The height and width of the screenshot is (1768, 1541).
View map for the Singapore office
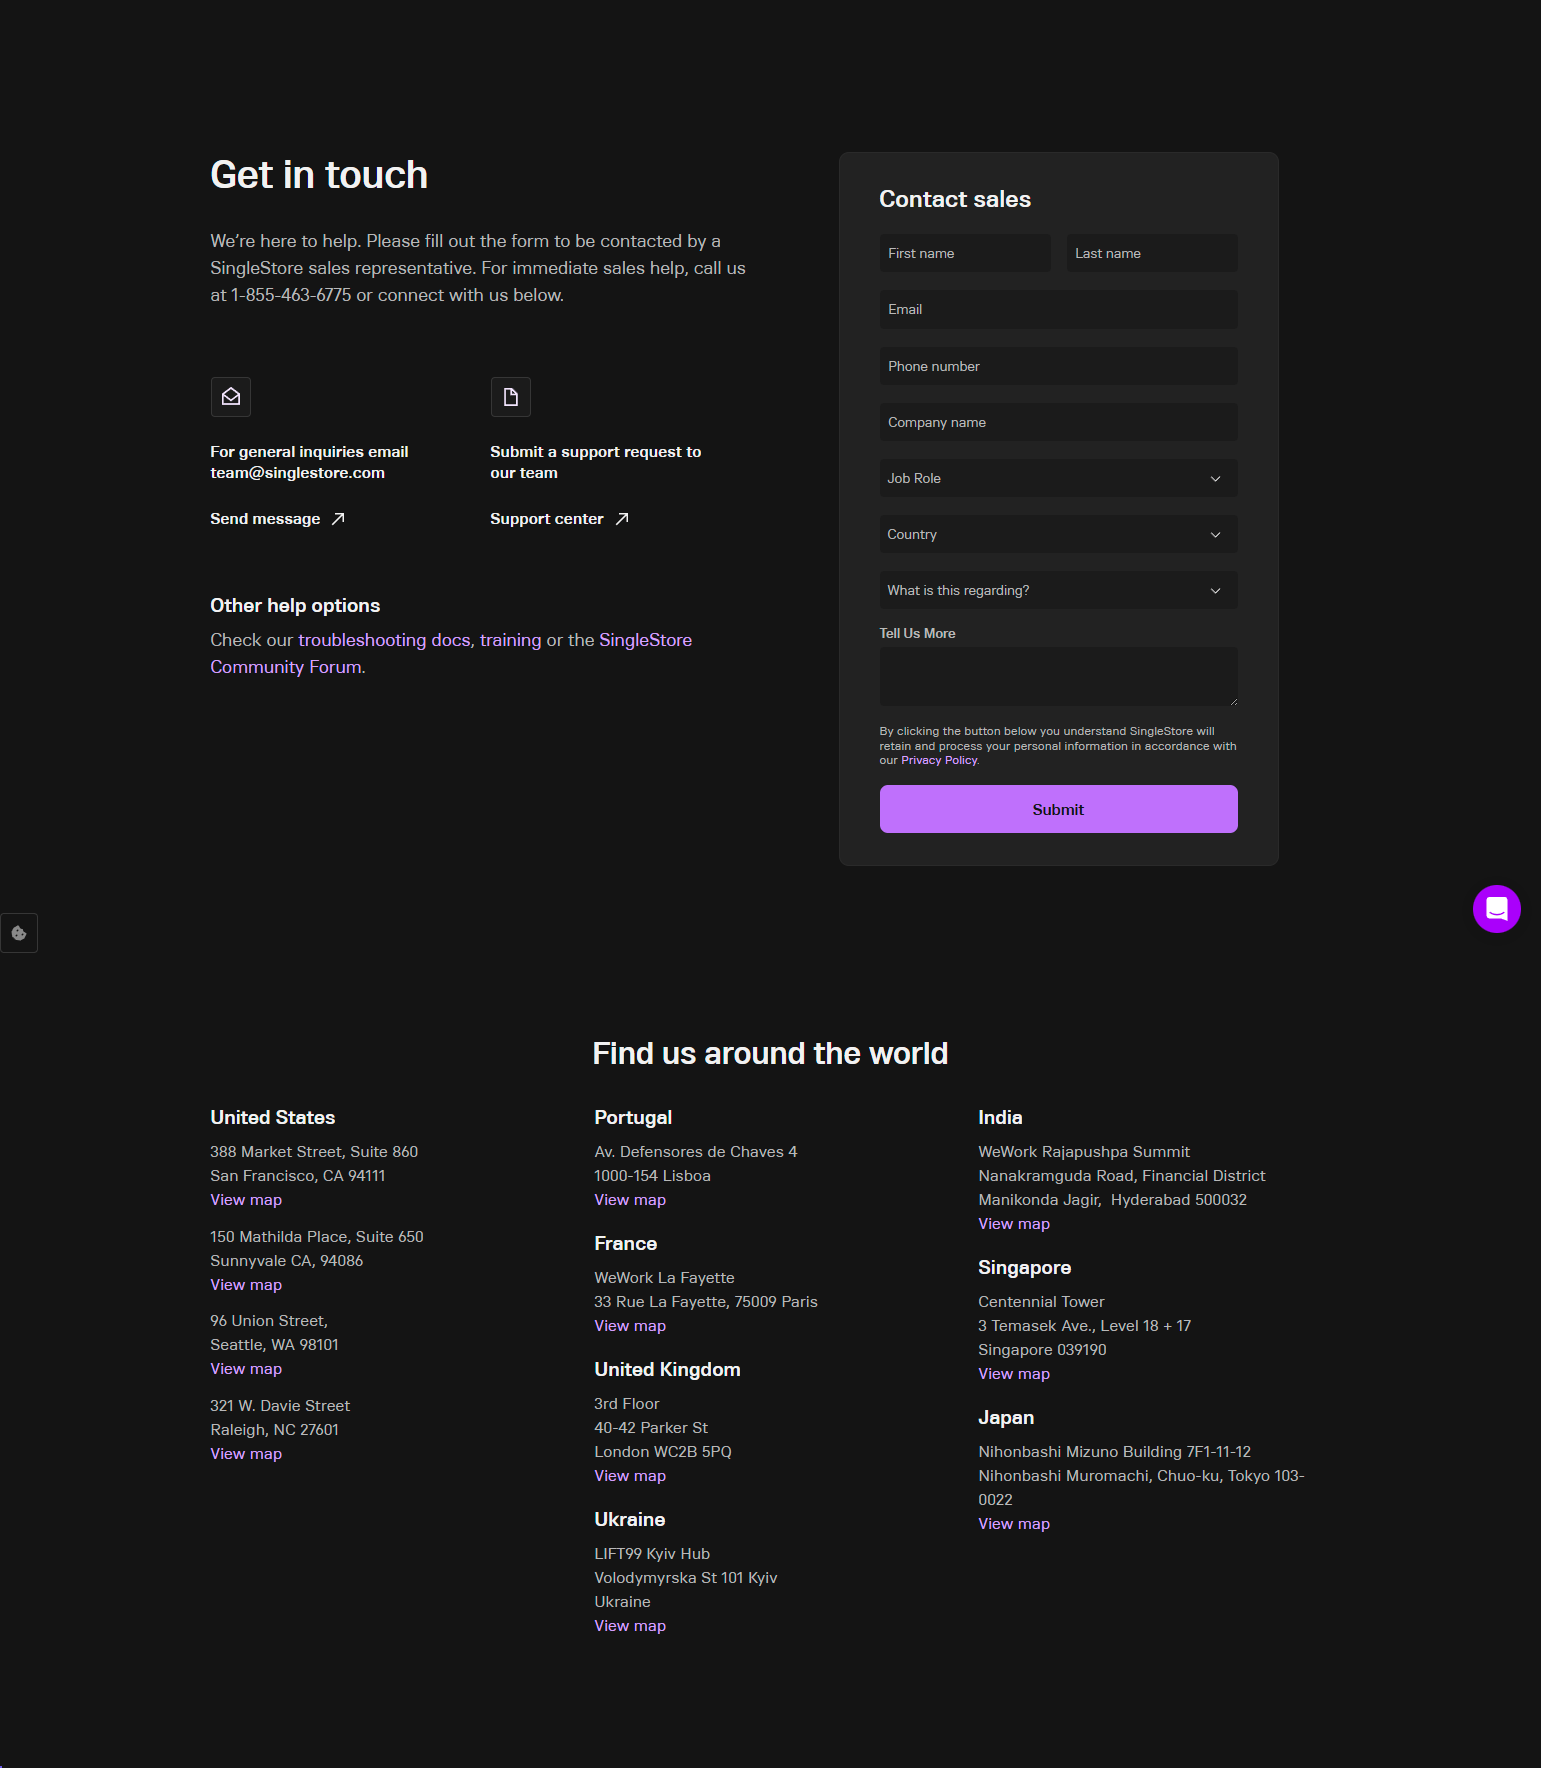point(1013,1374)
